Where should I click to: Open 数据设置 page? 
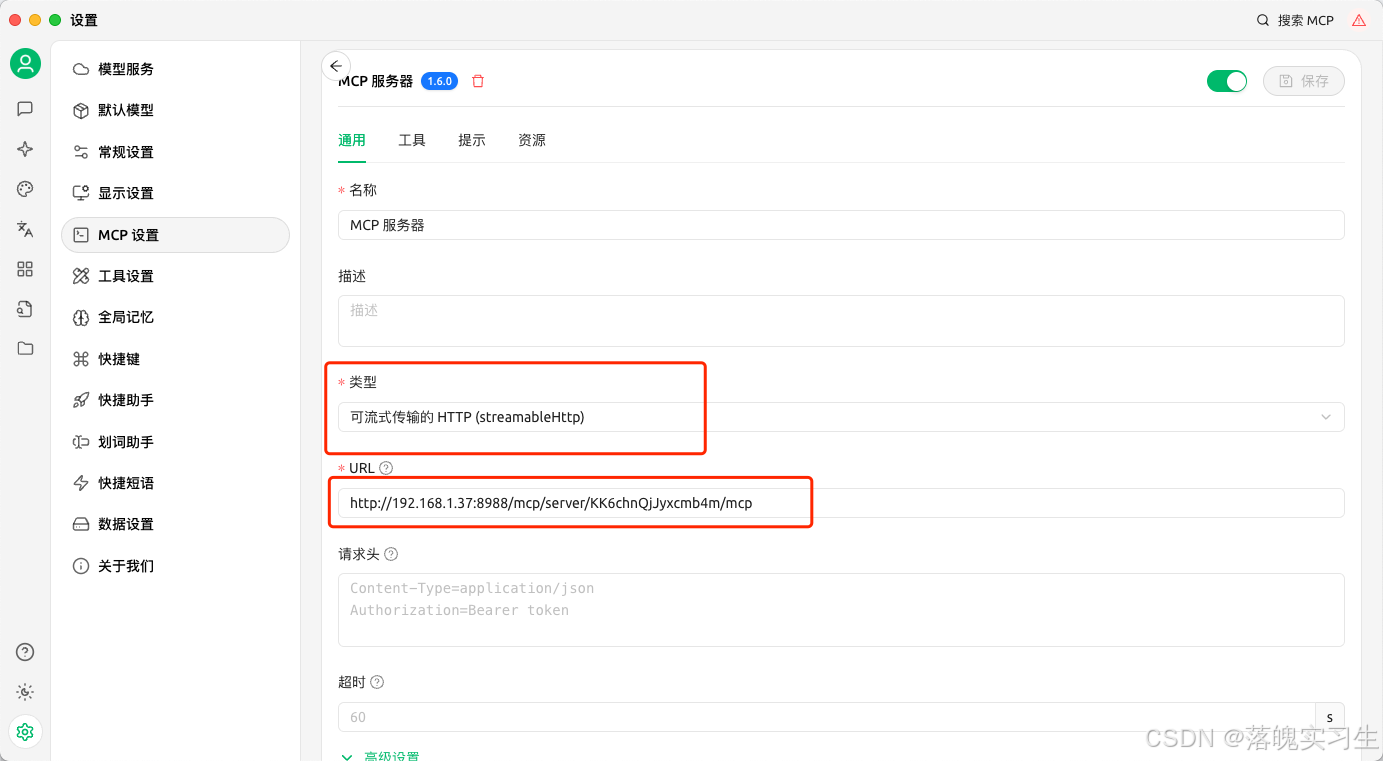pos(175,524)
